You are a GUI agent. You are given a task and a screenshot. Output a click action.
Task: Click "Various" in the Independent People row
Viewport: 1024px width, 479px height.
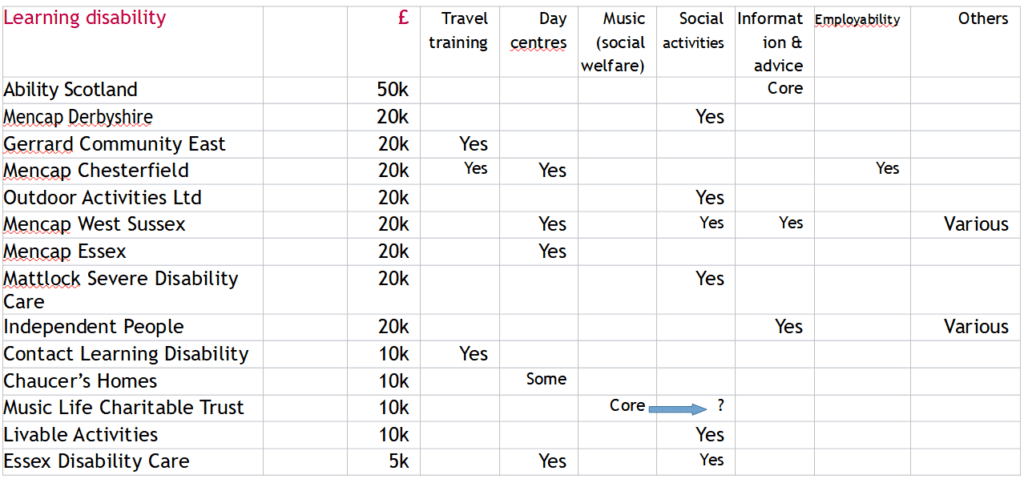(x=976, y=326)
